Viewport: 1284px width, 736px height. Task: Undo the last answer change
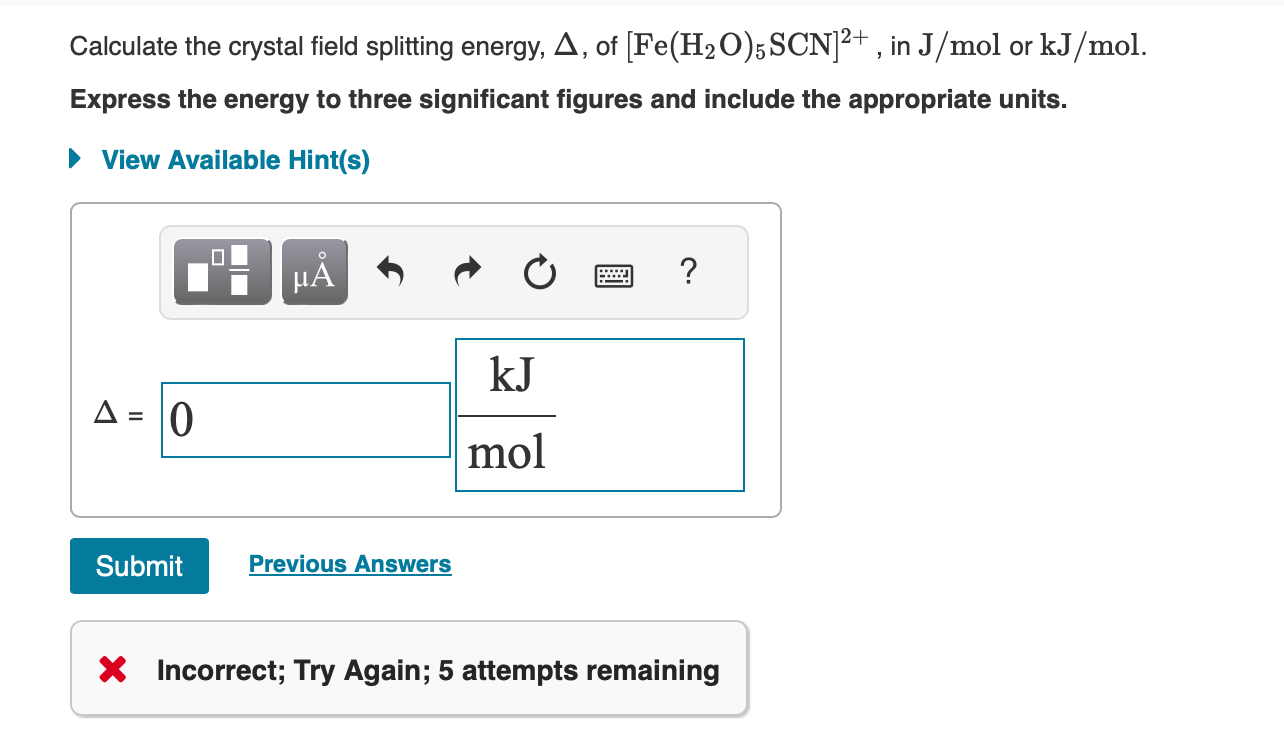[390, 270]
